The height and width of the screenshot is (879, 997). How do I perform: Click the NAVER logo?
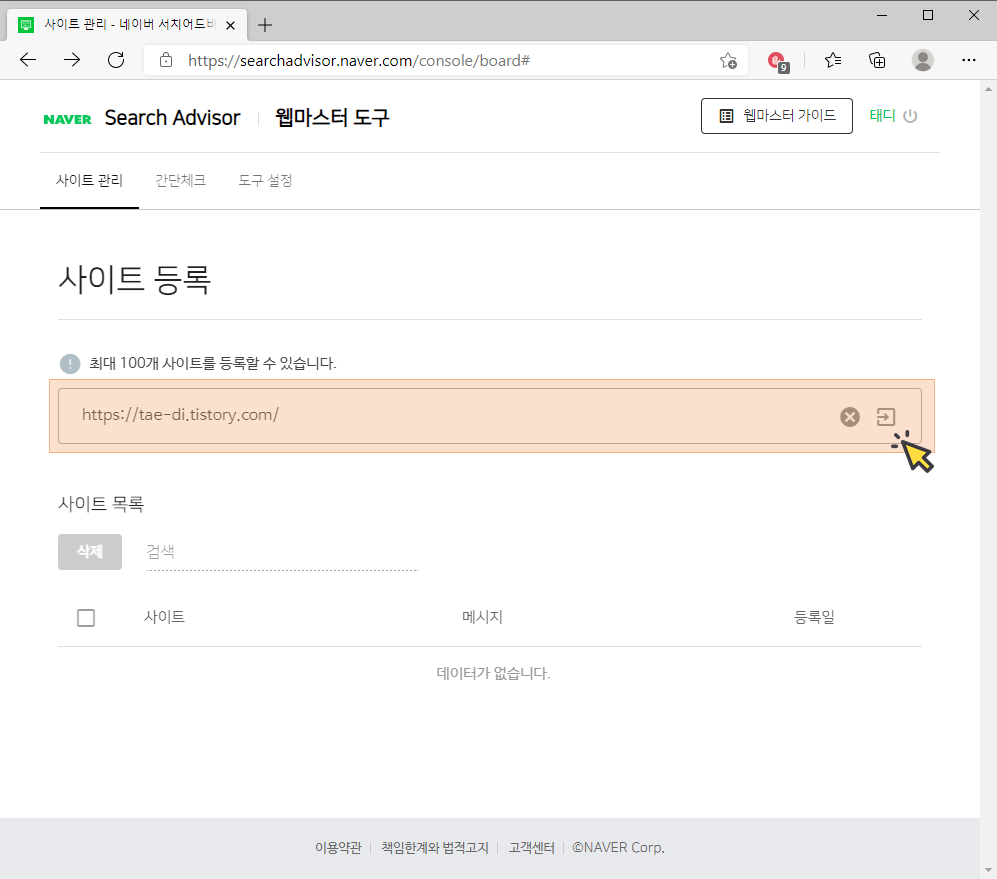point(67,118)
